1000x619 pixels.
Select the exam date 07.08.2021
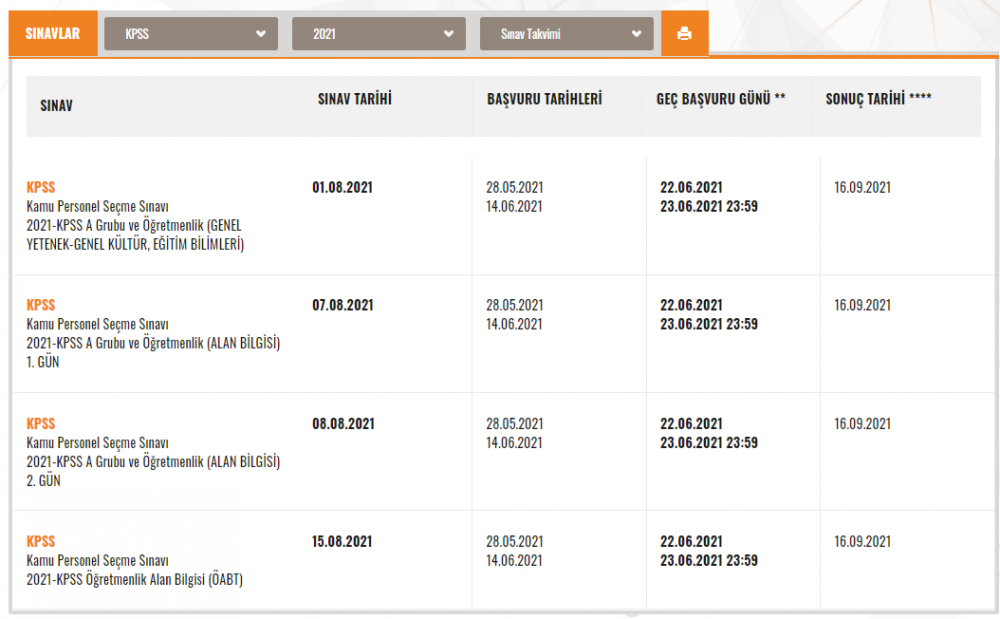tap(342, 305)
